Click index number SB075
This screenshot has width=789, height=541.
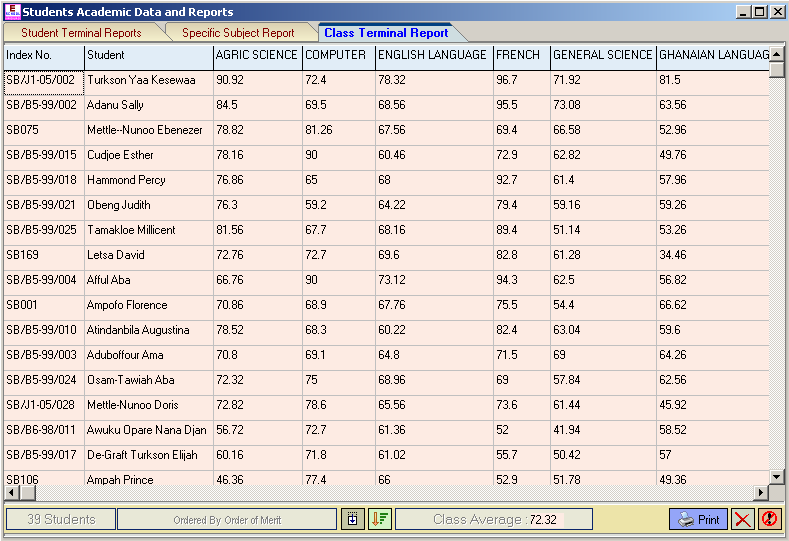pos(44,132)
